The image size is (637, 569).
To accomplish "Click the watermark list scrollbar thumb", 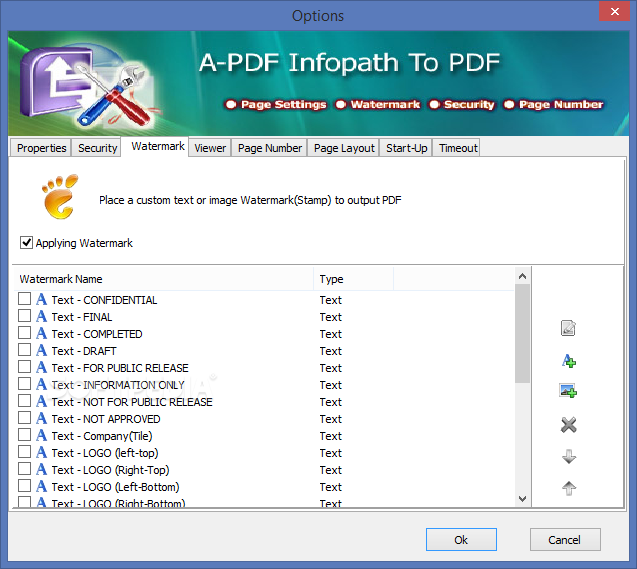I will pyautogui.click(x=522, y=333).
